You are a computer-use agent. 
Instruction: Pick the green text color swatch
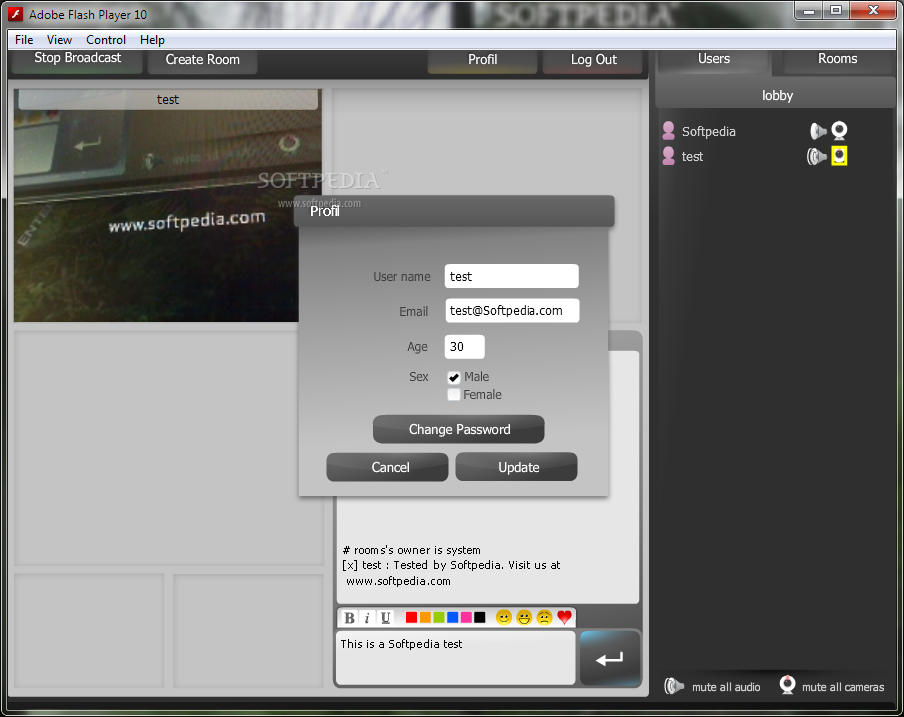point(439,618)
